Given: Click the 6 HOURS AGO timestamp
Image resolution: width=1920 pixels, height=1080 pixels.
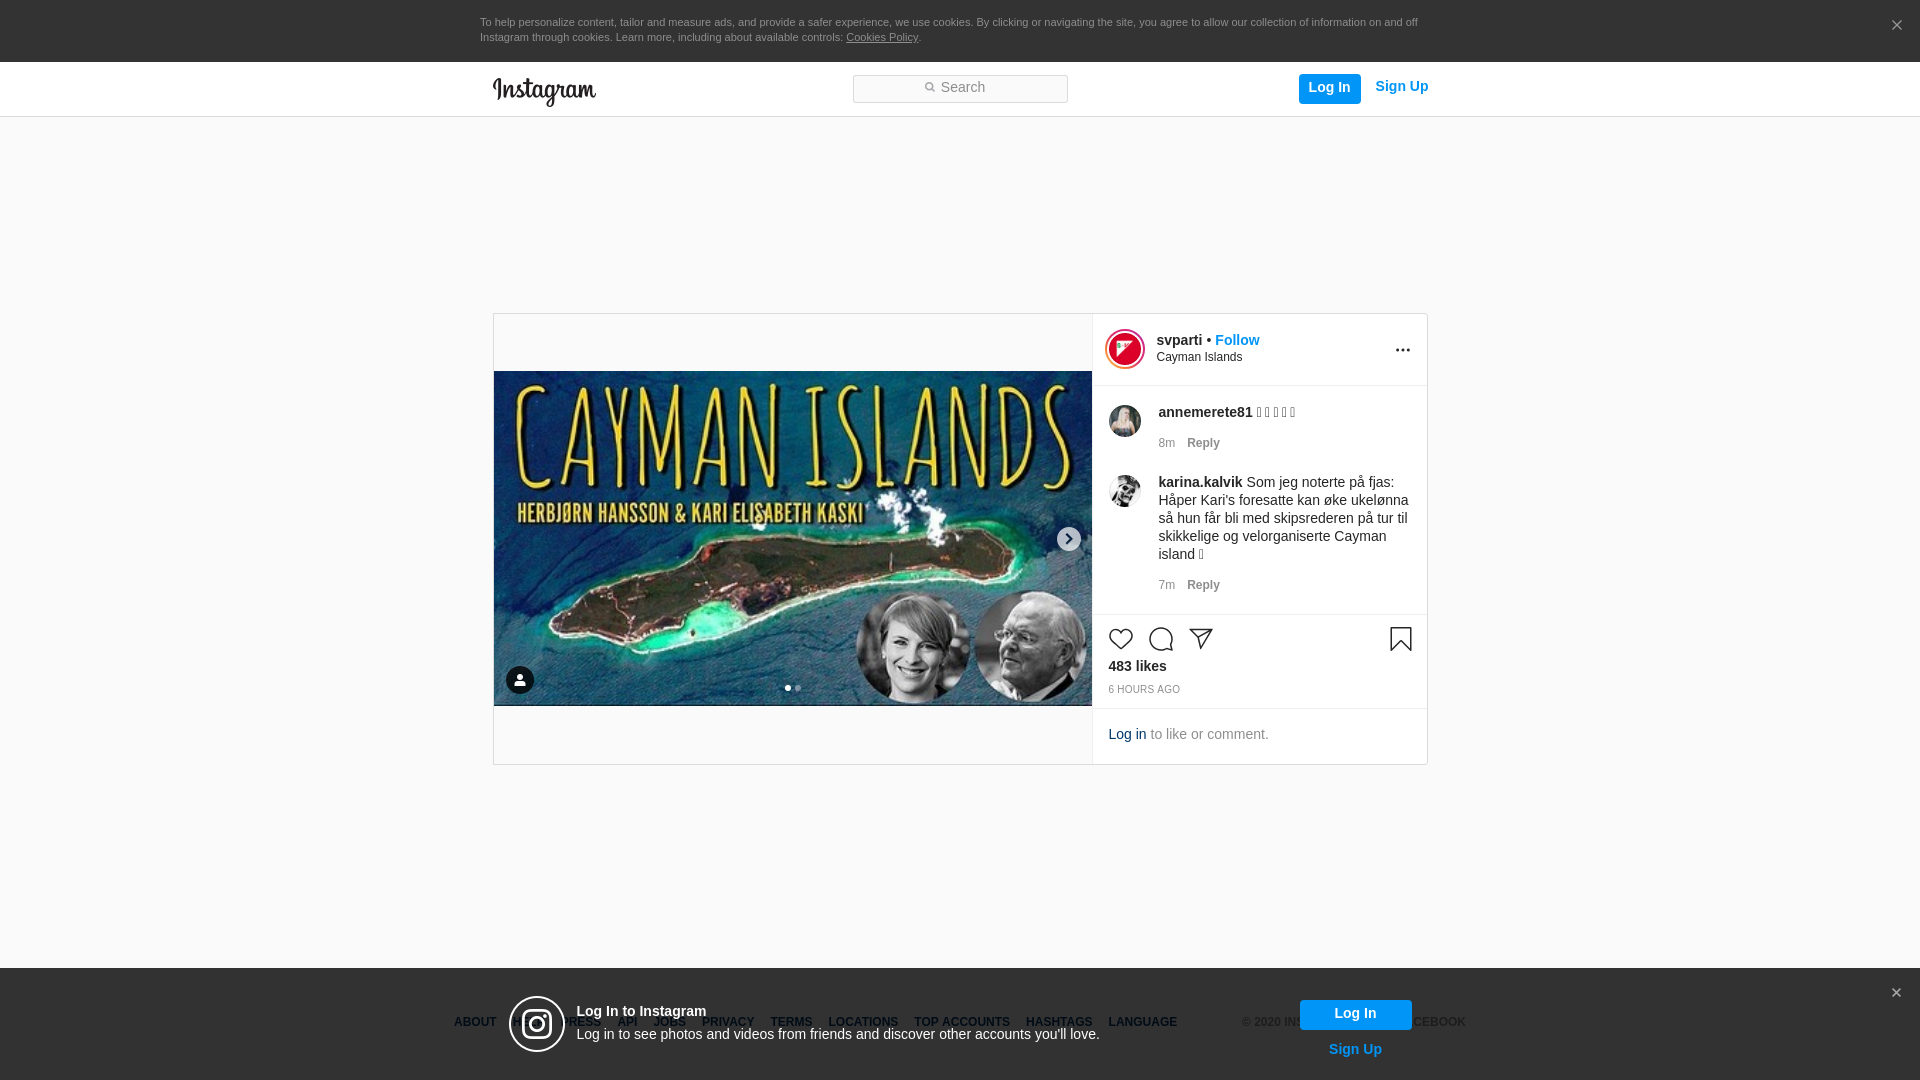Looking at the screenshot, I should [1144, 690].
